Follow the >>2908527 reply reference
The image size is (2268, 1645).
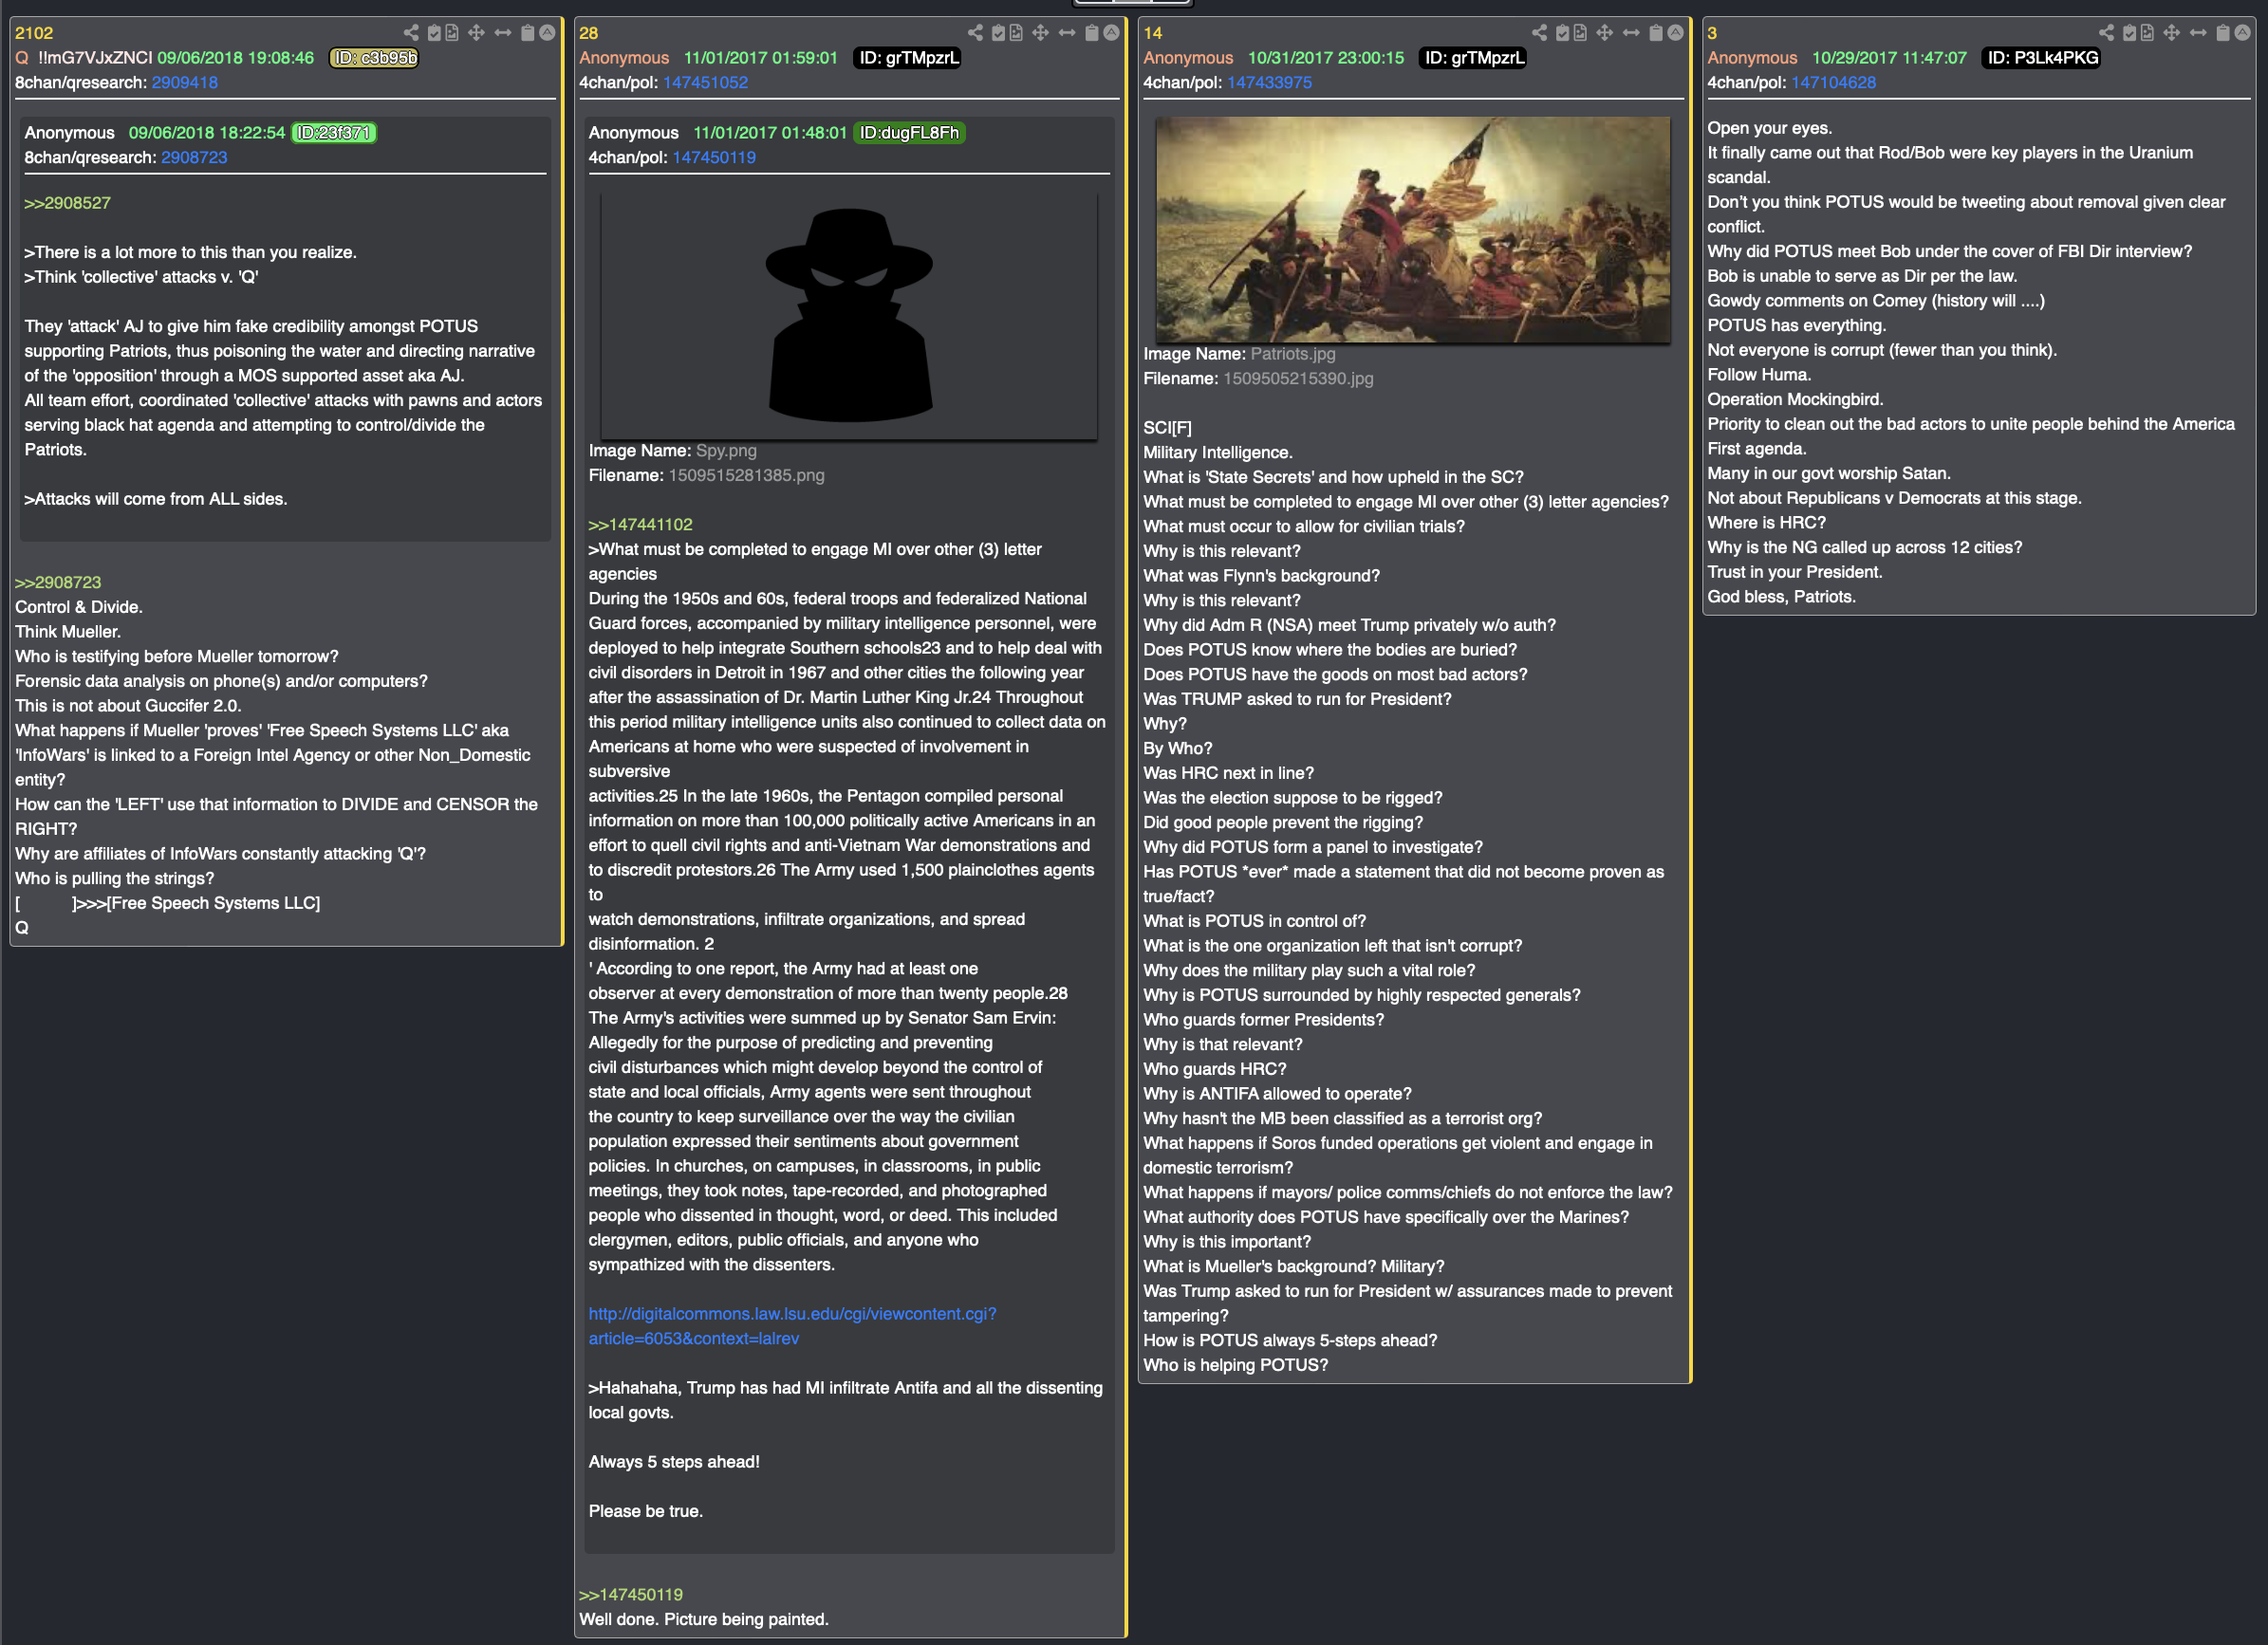point(68,203)
